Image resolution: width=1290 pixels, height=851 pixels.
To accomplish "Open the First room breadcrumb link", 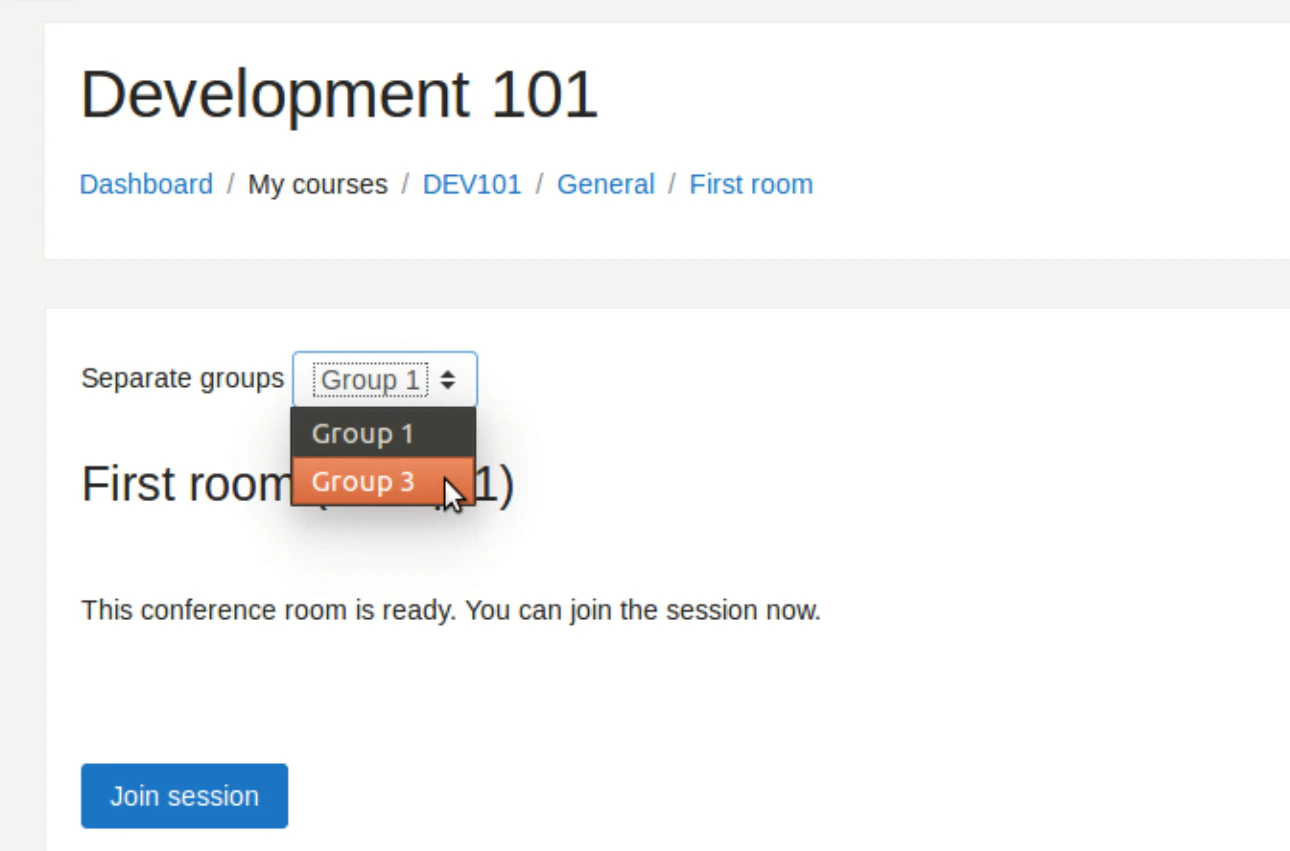I will click(x=751, y=184).
